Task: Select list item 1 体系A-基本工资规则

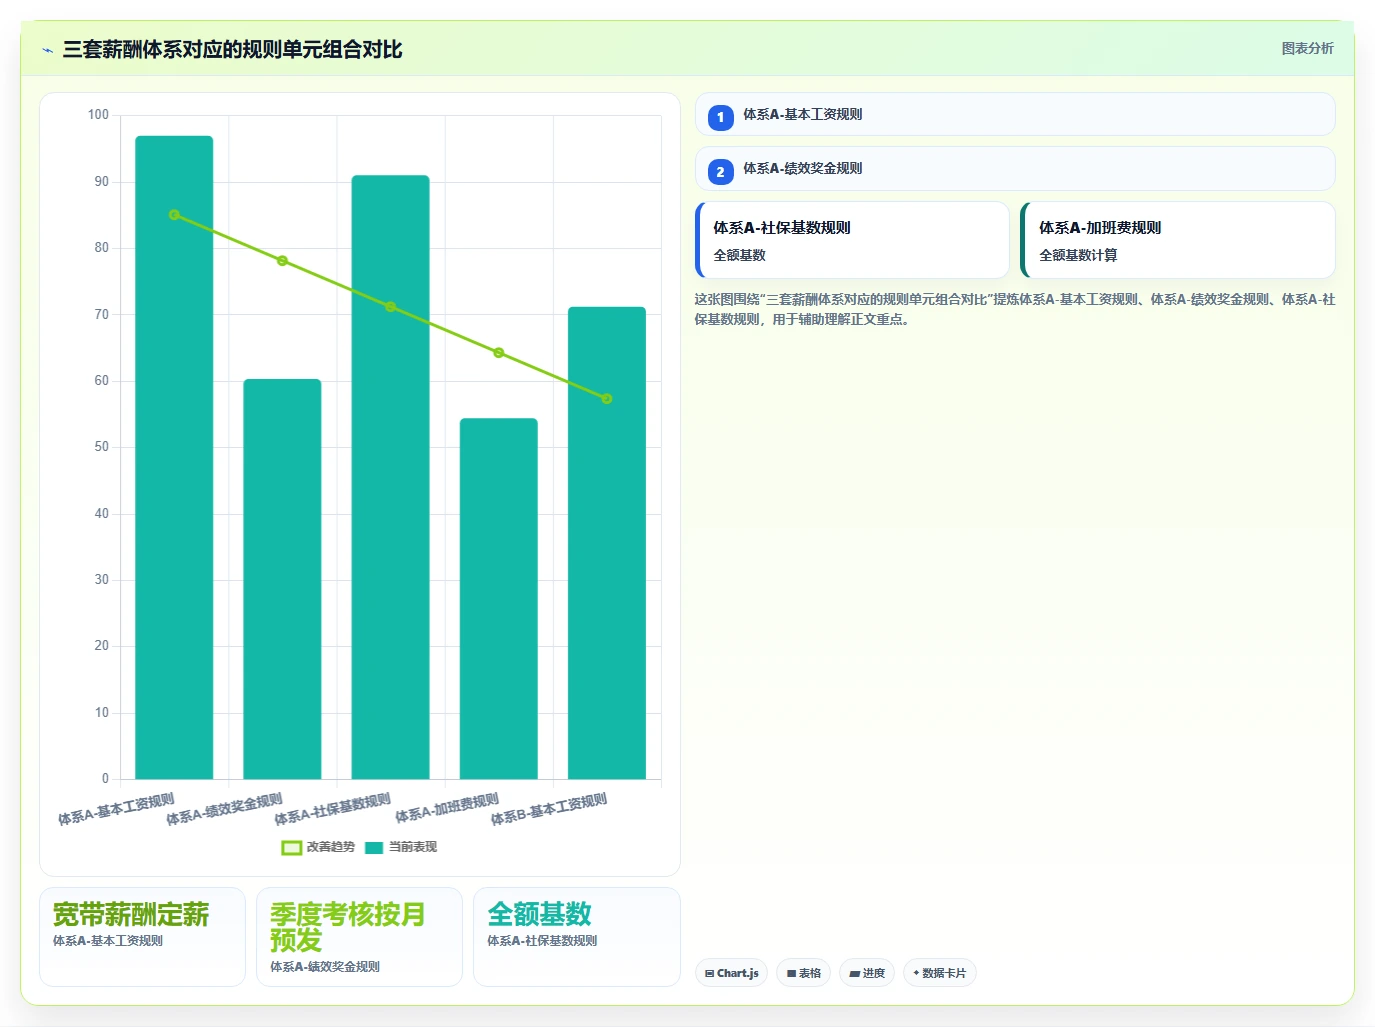Action: (x=1015, y=114)
